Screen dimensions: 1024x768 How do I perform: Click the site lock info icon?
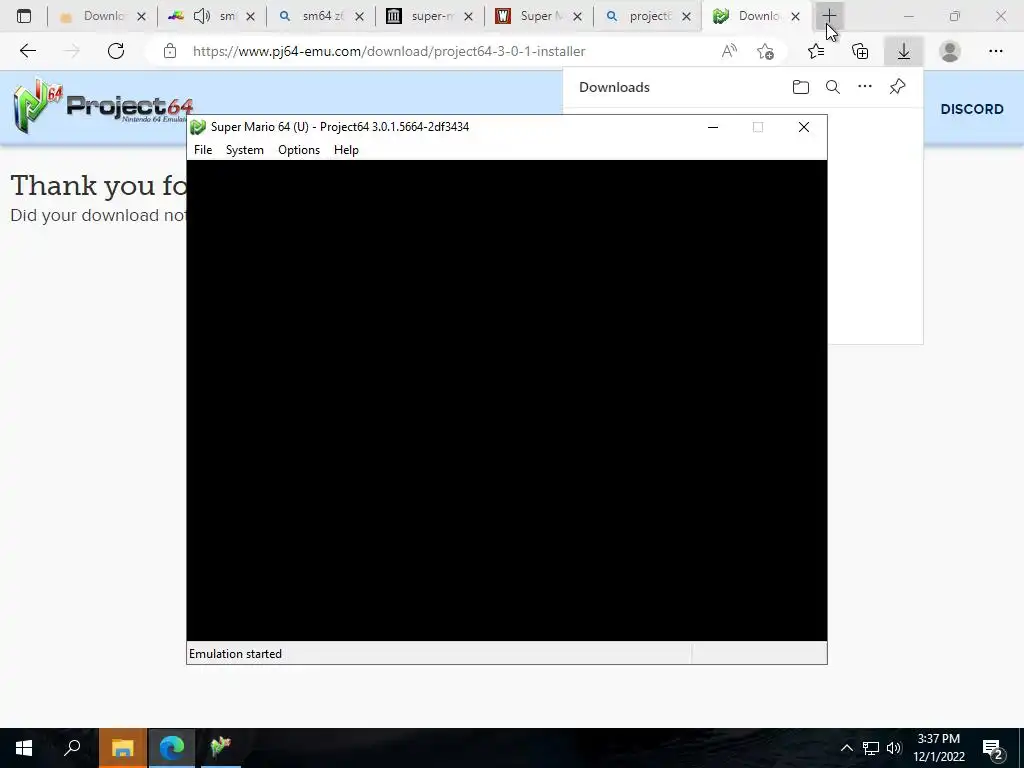tap(170, 51)
